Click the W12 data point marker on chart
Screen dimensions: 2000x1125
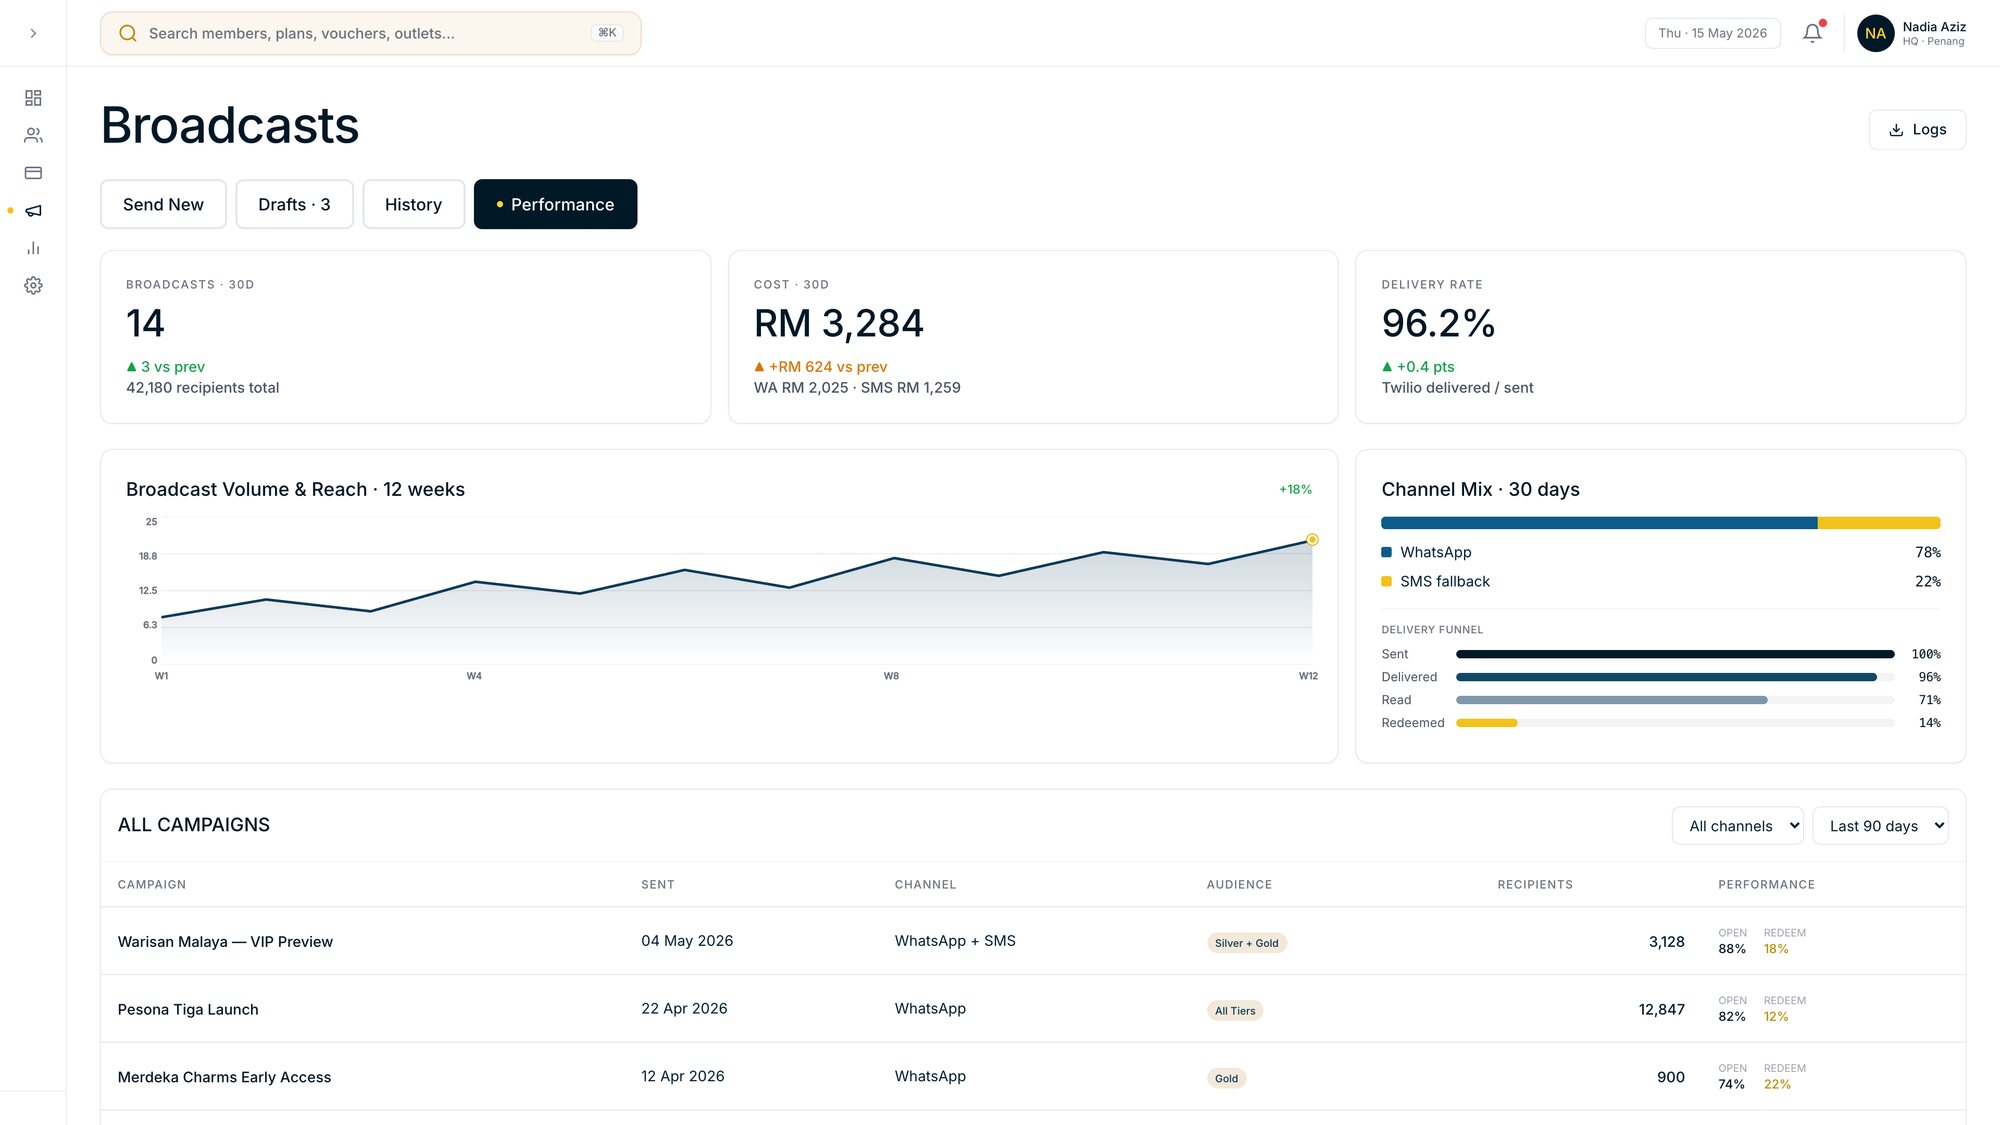pyautogui.click(x=1312, y=540)
